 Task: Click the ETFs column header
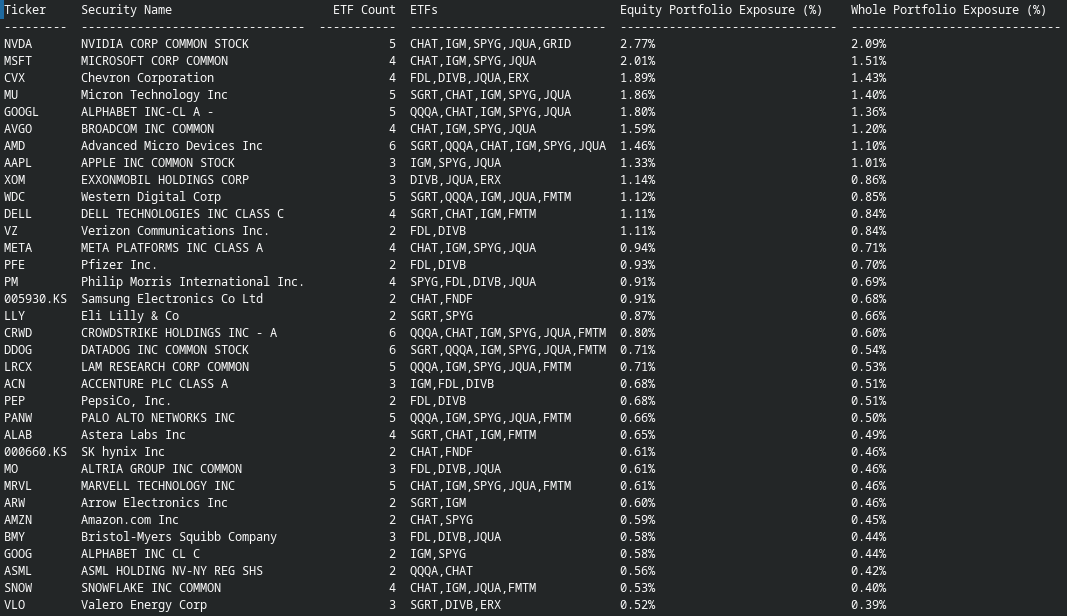pyautogui.click(x=423, y=10)
